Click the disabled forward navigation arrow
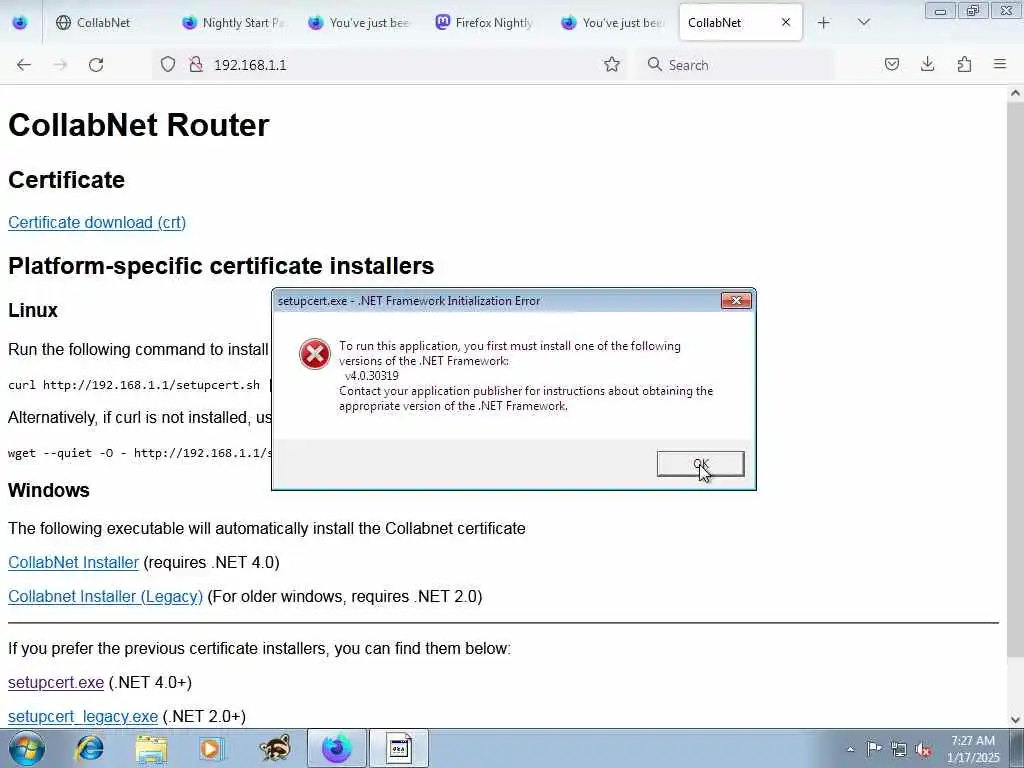 click(60, 65)
